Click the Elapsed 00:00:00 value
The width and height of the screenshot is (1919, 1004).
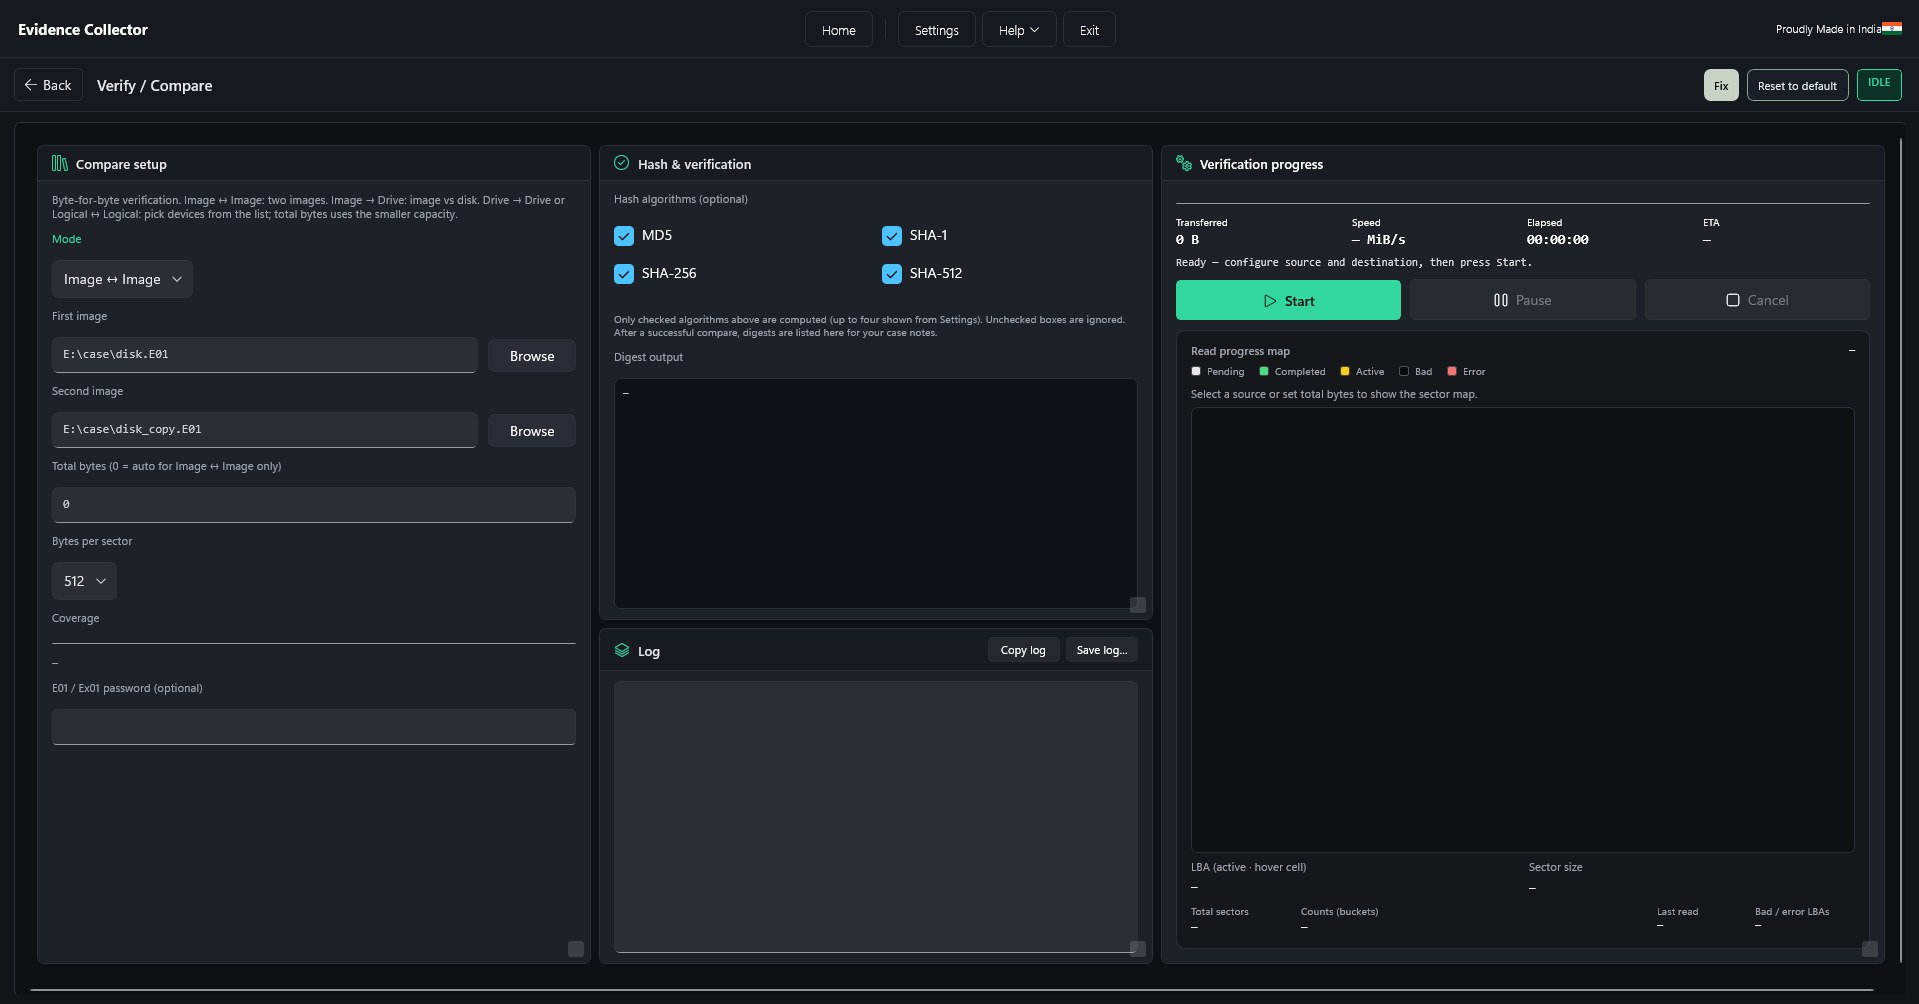click(1557, 240)
